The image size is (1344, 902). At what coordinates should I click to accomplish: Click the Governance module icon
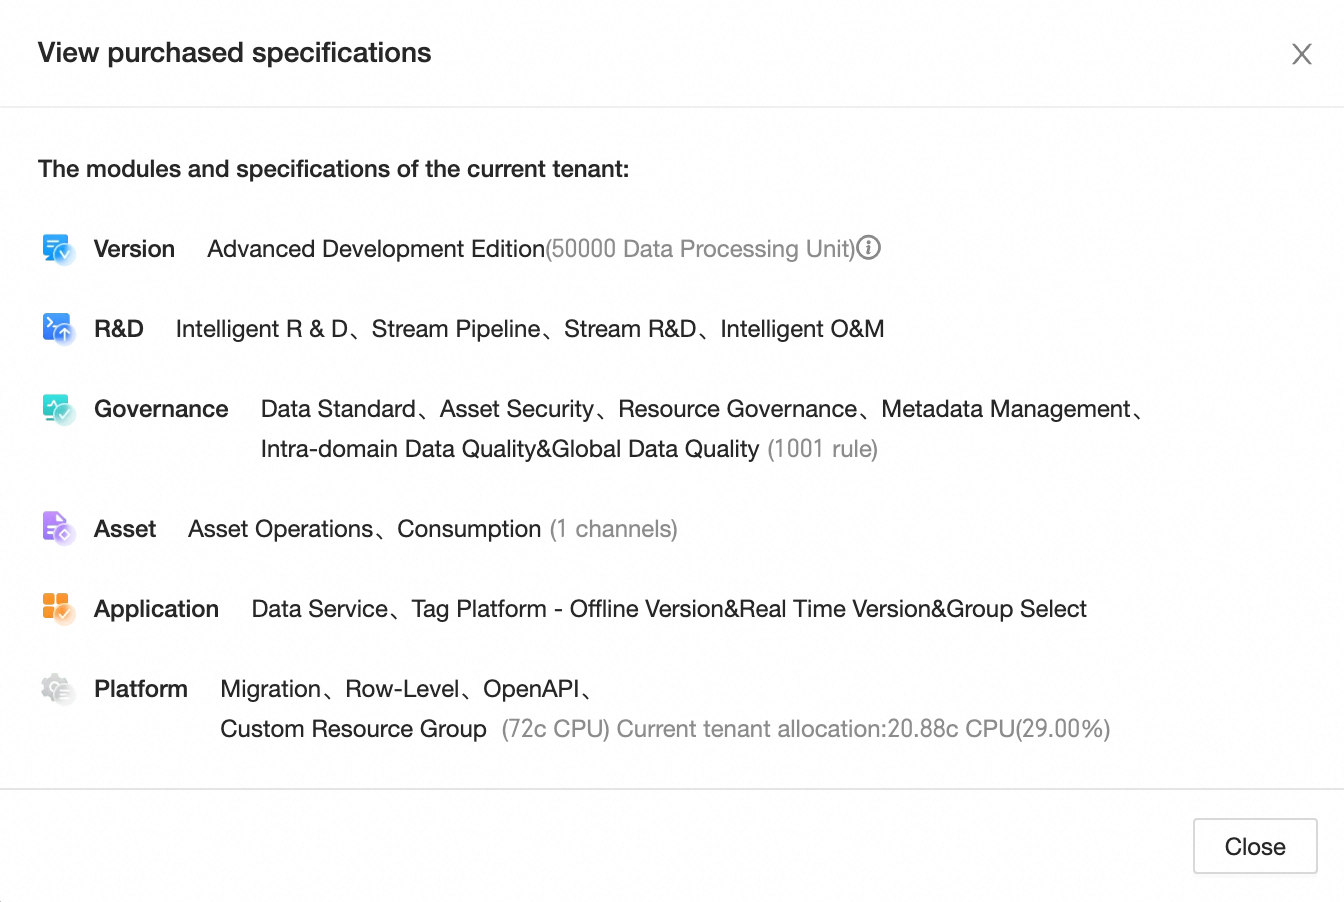tap(58, 408)
